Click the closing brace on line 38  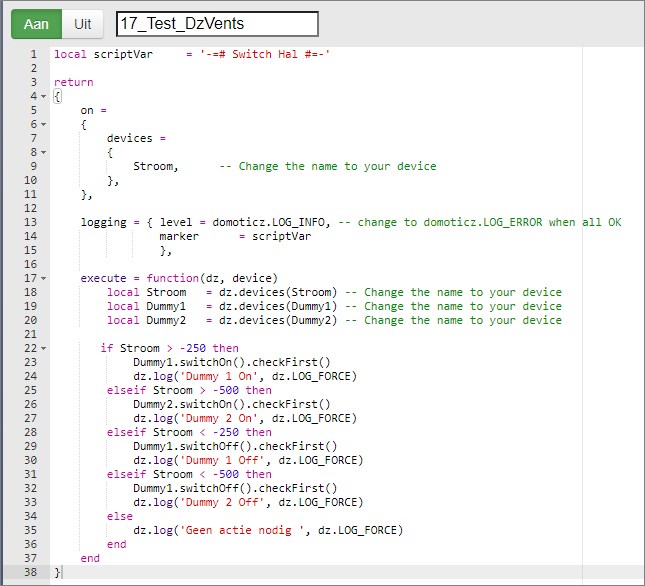pyautogui.click(x=57, y=572)
